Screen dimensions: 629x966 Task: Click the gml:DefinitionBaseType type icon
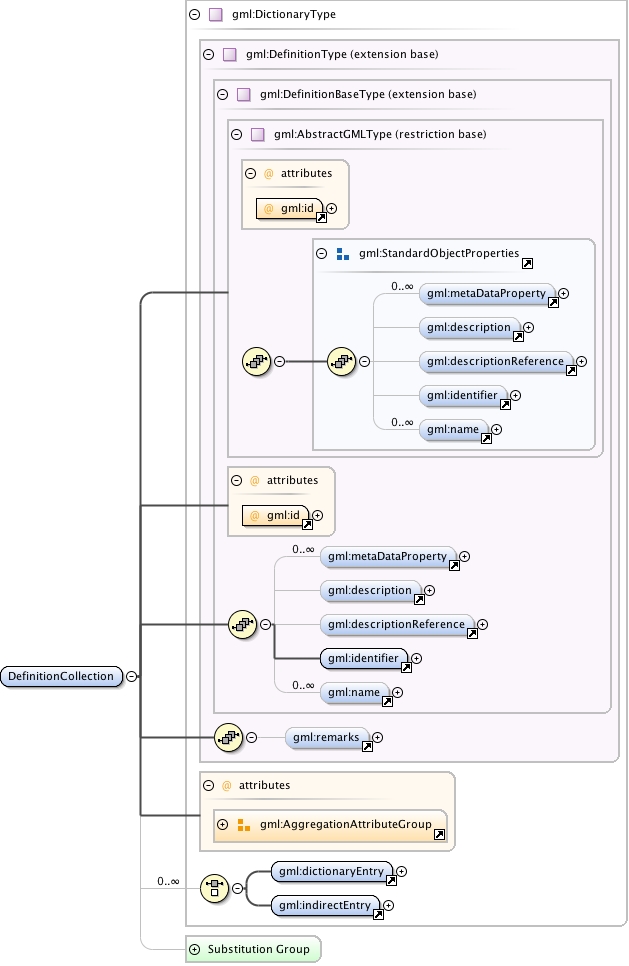point(244,94)
